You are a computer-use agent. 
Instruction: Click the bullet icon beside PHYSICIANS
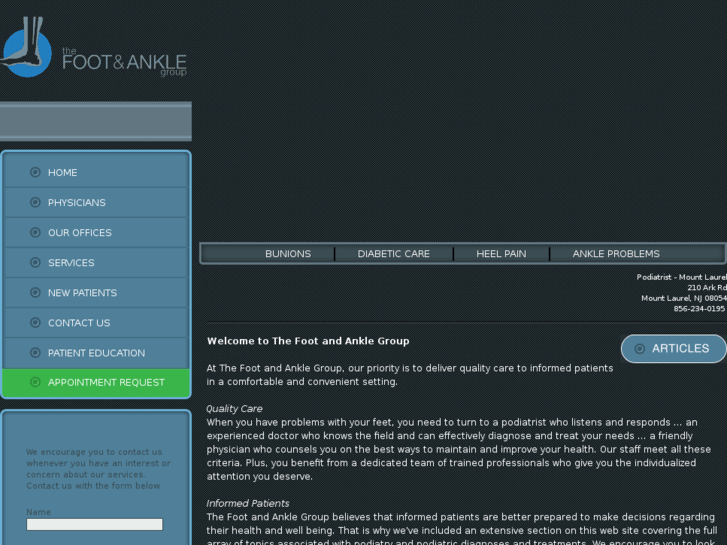[x=35, y=202]
